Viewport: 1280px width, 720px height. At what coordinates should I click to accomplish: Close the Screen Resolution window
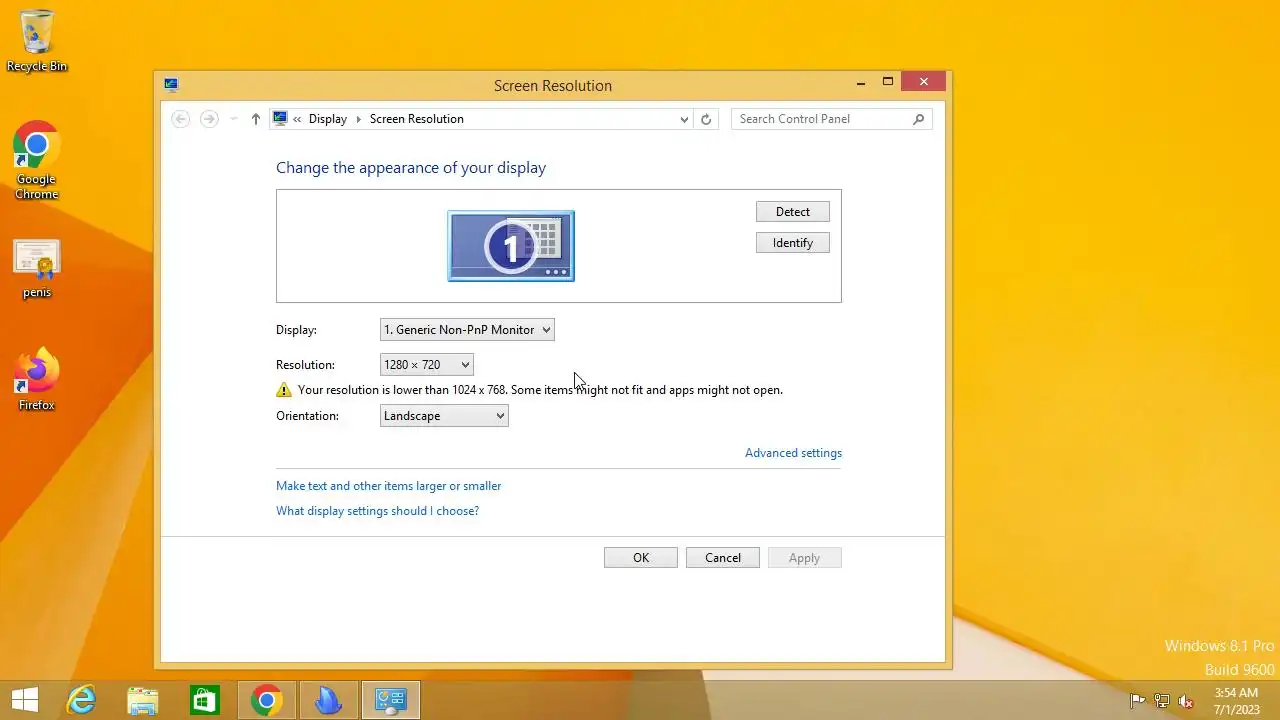924,82
